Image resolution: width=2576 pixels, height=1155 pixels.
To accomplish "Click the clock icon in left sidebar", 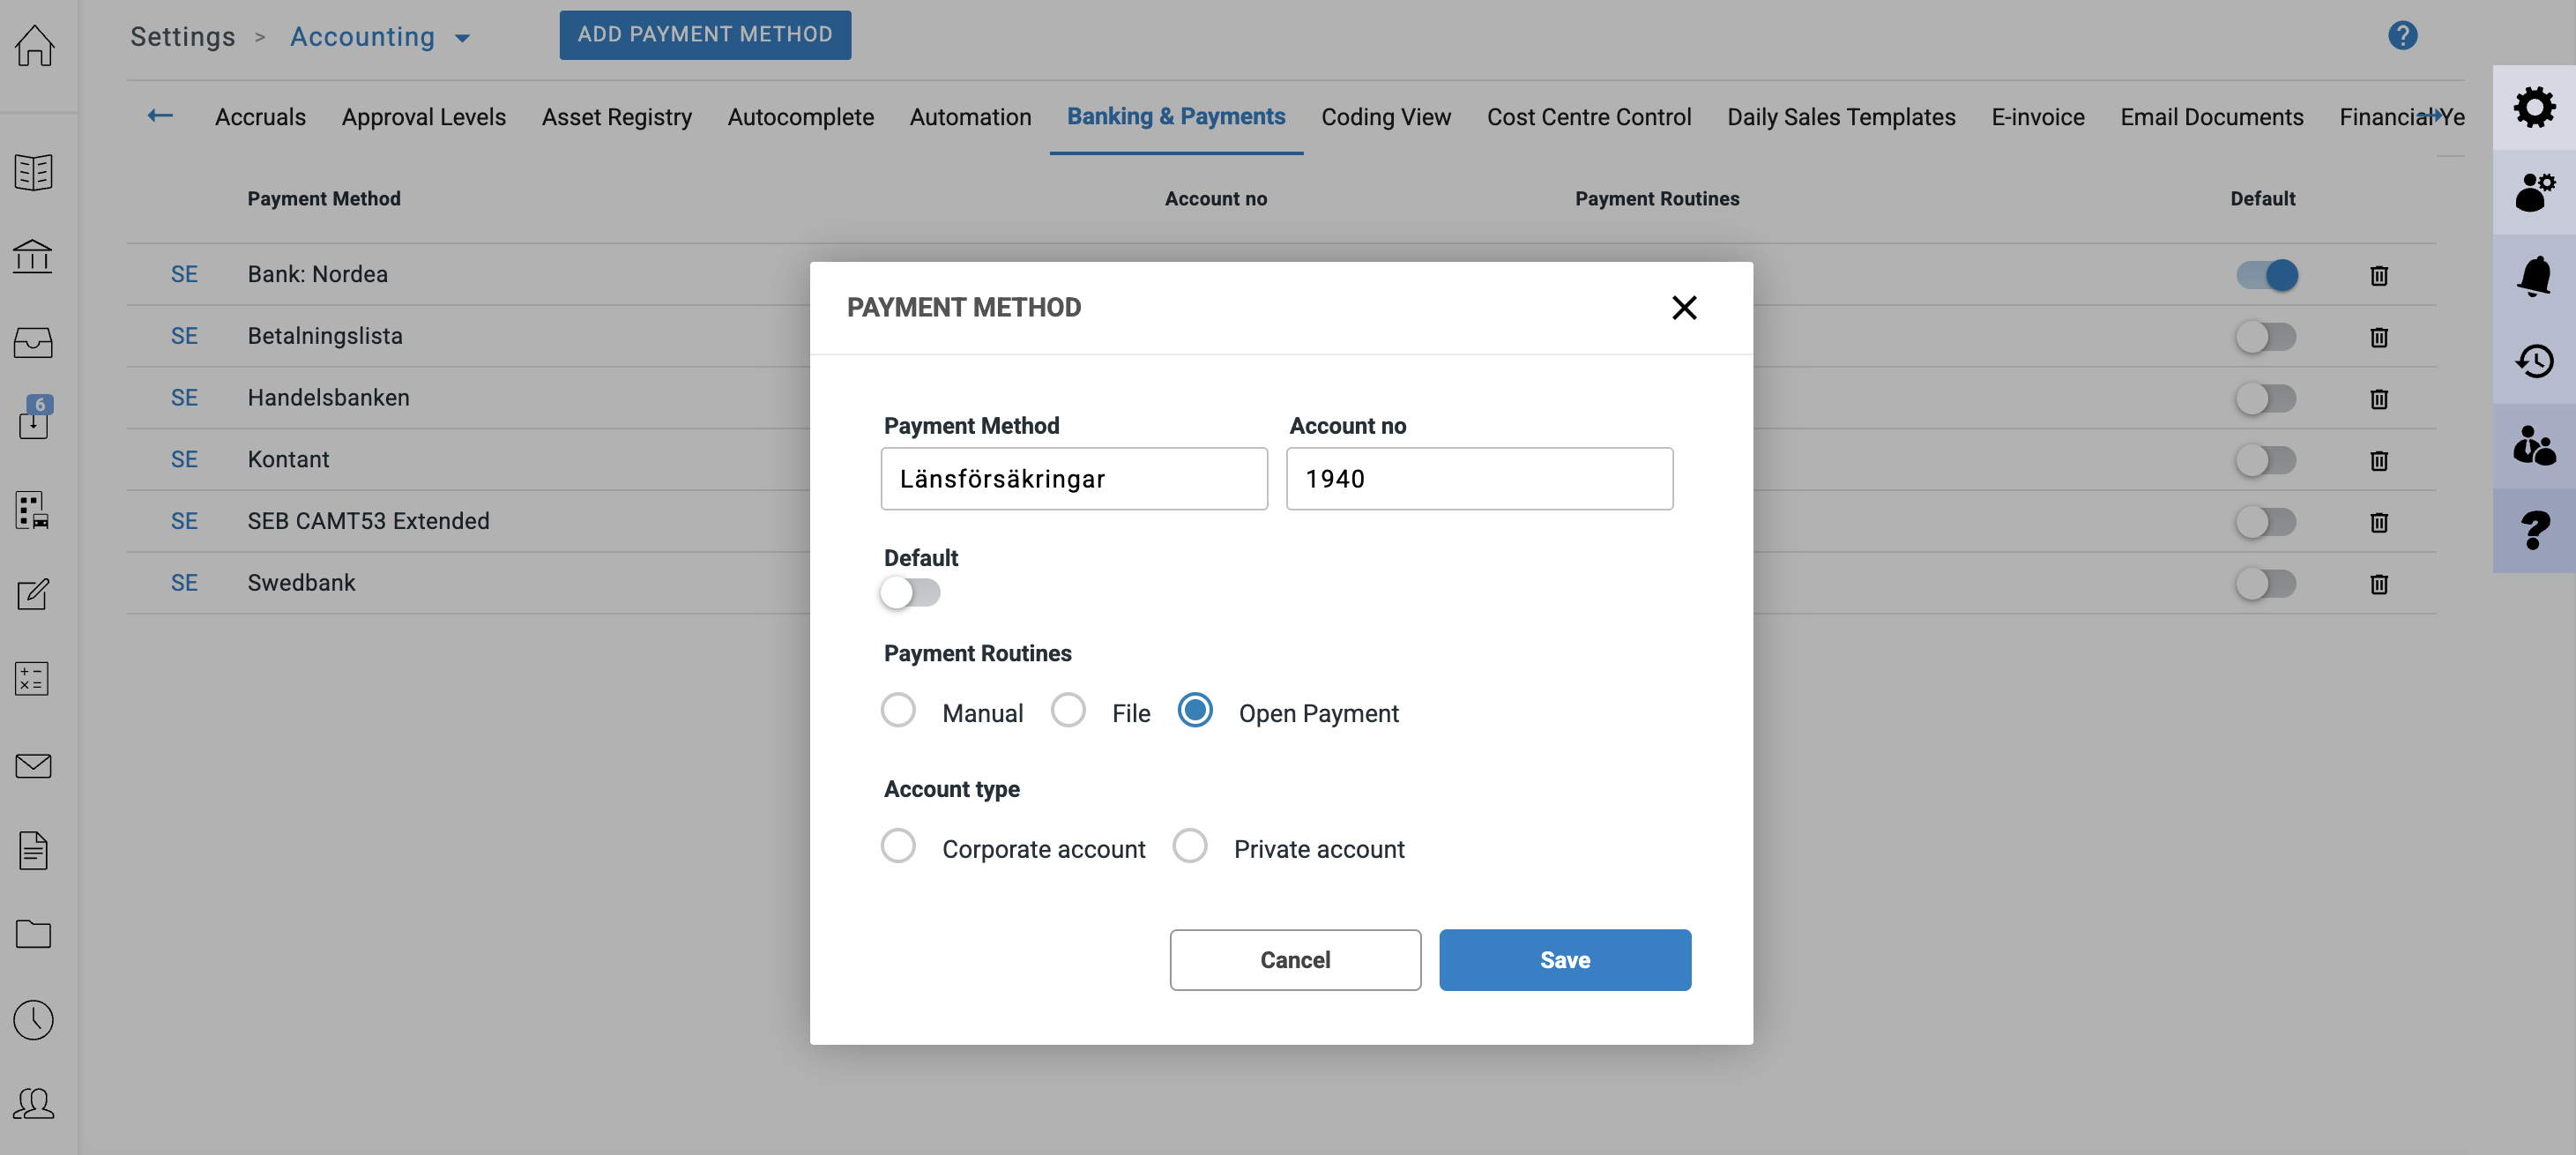I will click(x=33, y=1019).
